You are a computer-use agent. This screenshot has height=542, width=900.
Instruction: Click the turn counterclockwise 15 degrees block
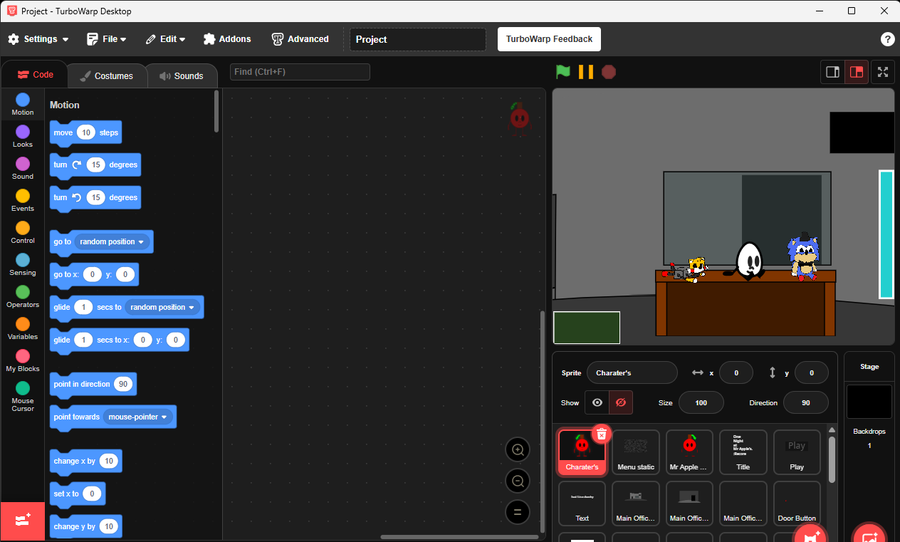point(95,198)
